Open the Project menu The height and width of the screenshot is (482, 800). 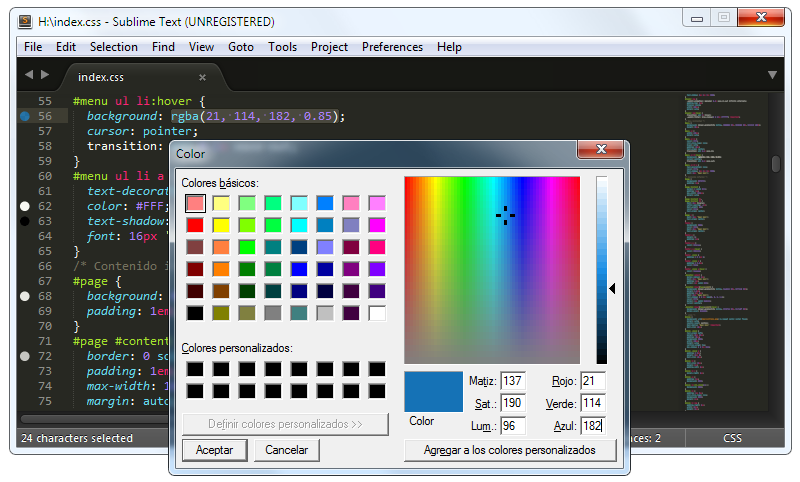pos(330,47)
